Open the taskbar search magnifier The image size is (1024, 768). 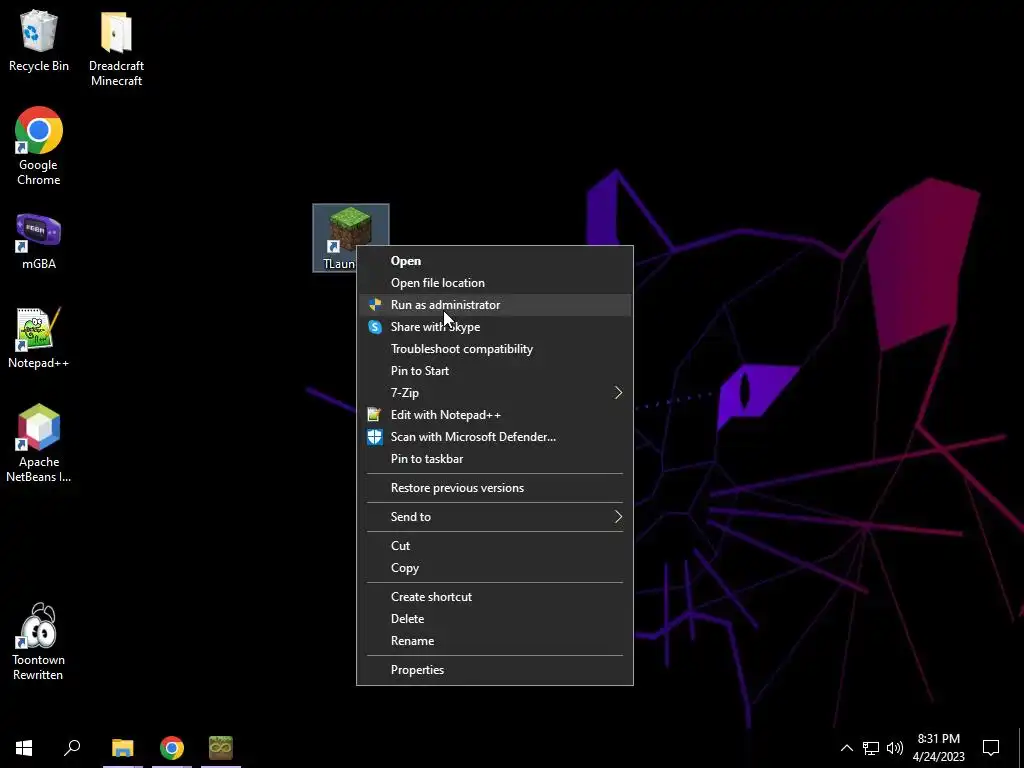click(72, 748)
